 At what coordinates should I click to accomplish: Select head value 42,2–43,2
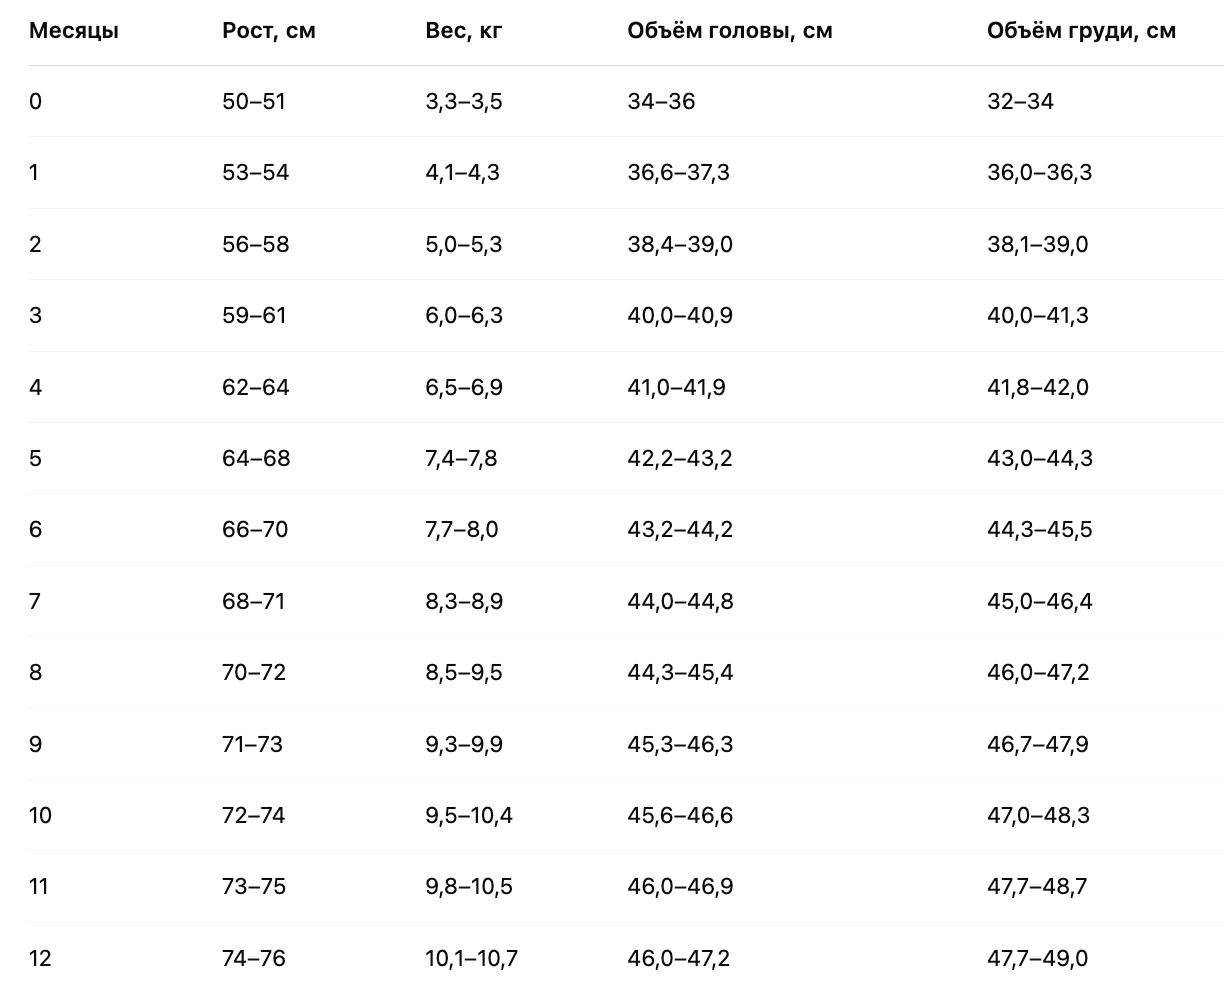tap(680, 458)
